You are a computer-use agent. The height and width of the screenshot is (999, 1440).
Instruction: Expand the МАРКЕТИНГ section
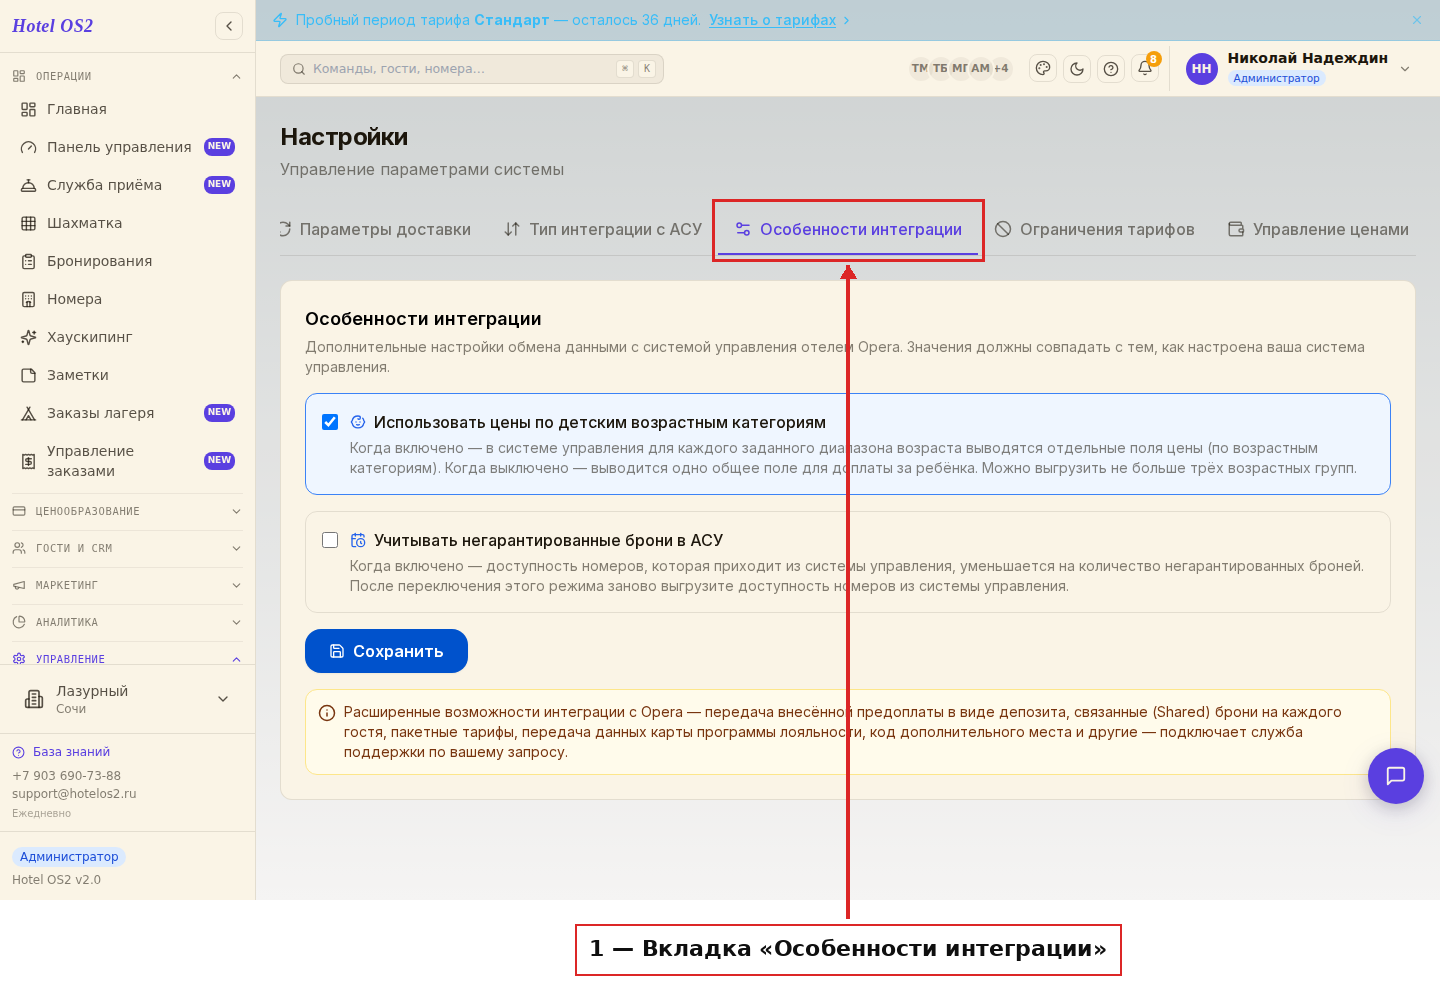(127, 585)
